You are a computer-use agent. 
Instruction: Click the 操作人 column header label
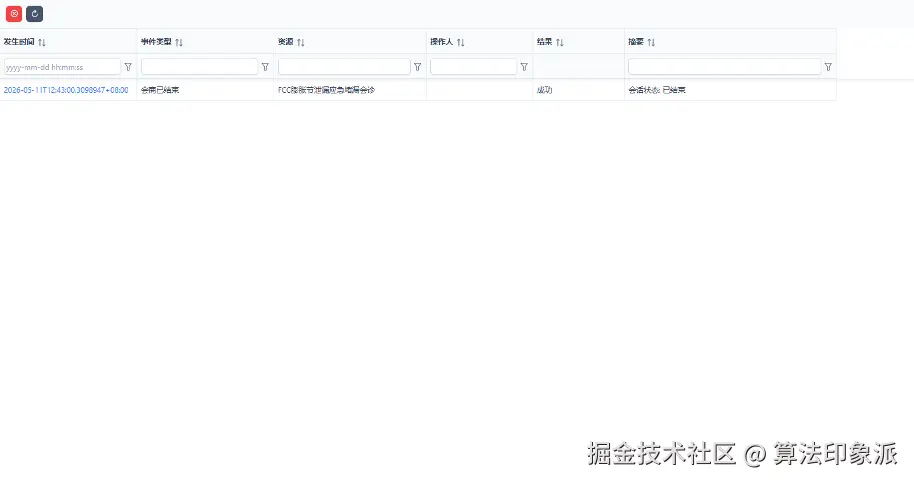click(441, 42)
